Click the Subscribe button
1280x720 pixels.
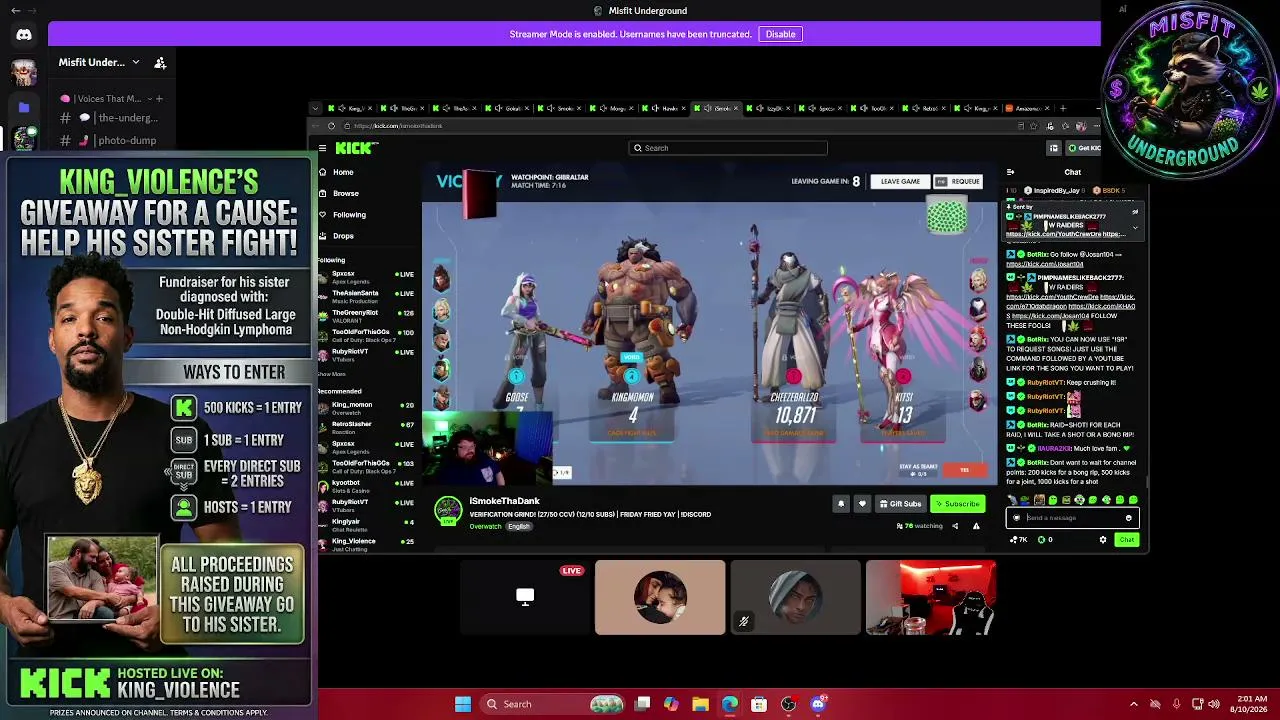(x=958, y=504)
